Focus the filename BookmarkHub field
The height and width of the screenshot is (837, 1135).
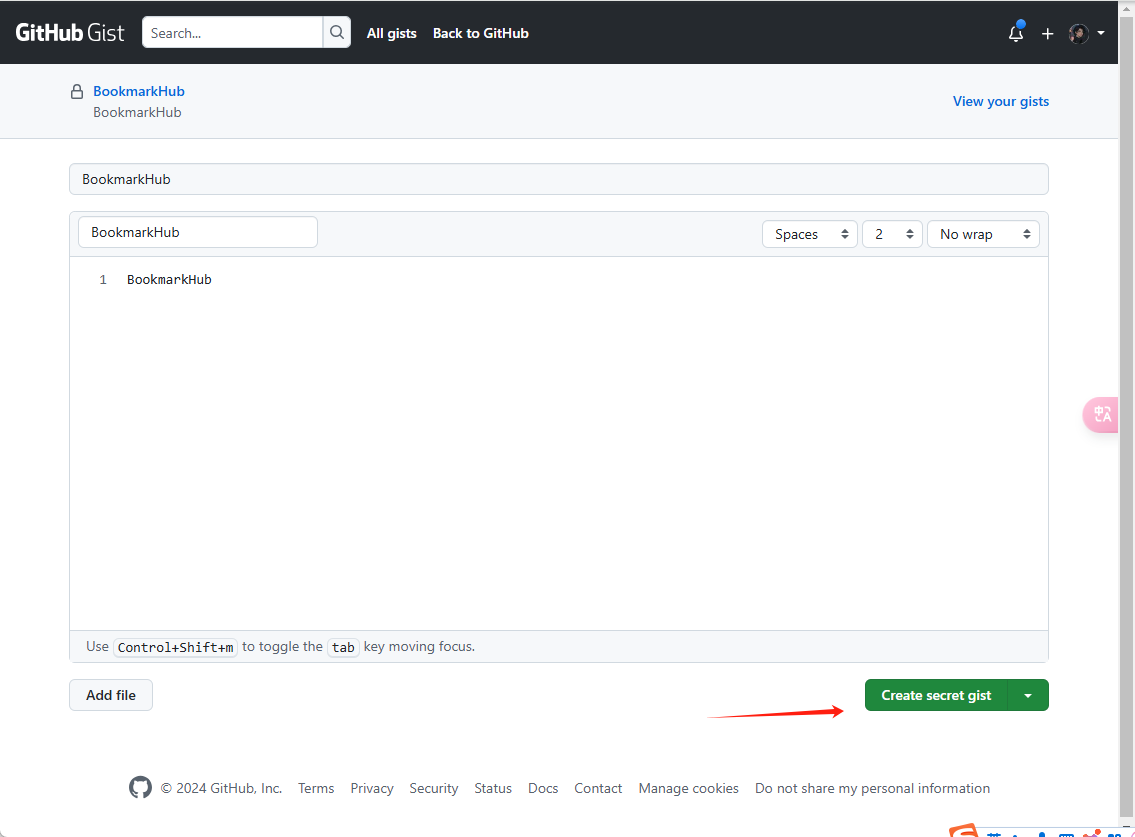click(198, 232)
